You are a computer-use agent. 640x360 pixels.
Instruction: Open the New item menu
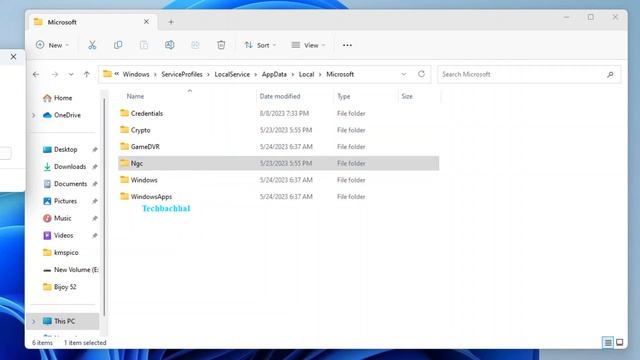[x=52, y=45]
